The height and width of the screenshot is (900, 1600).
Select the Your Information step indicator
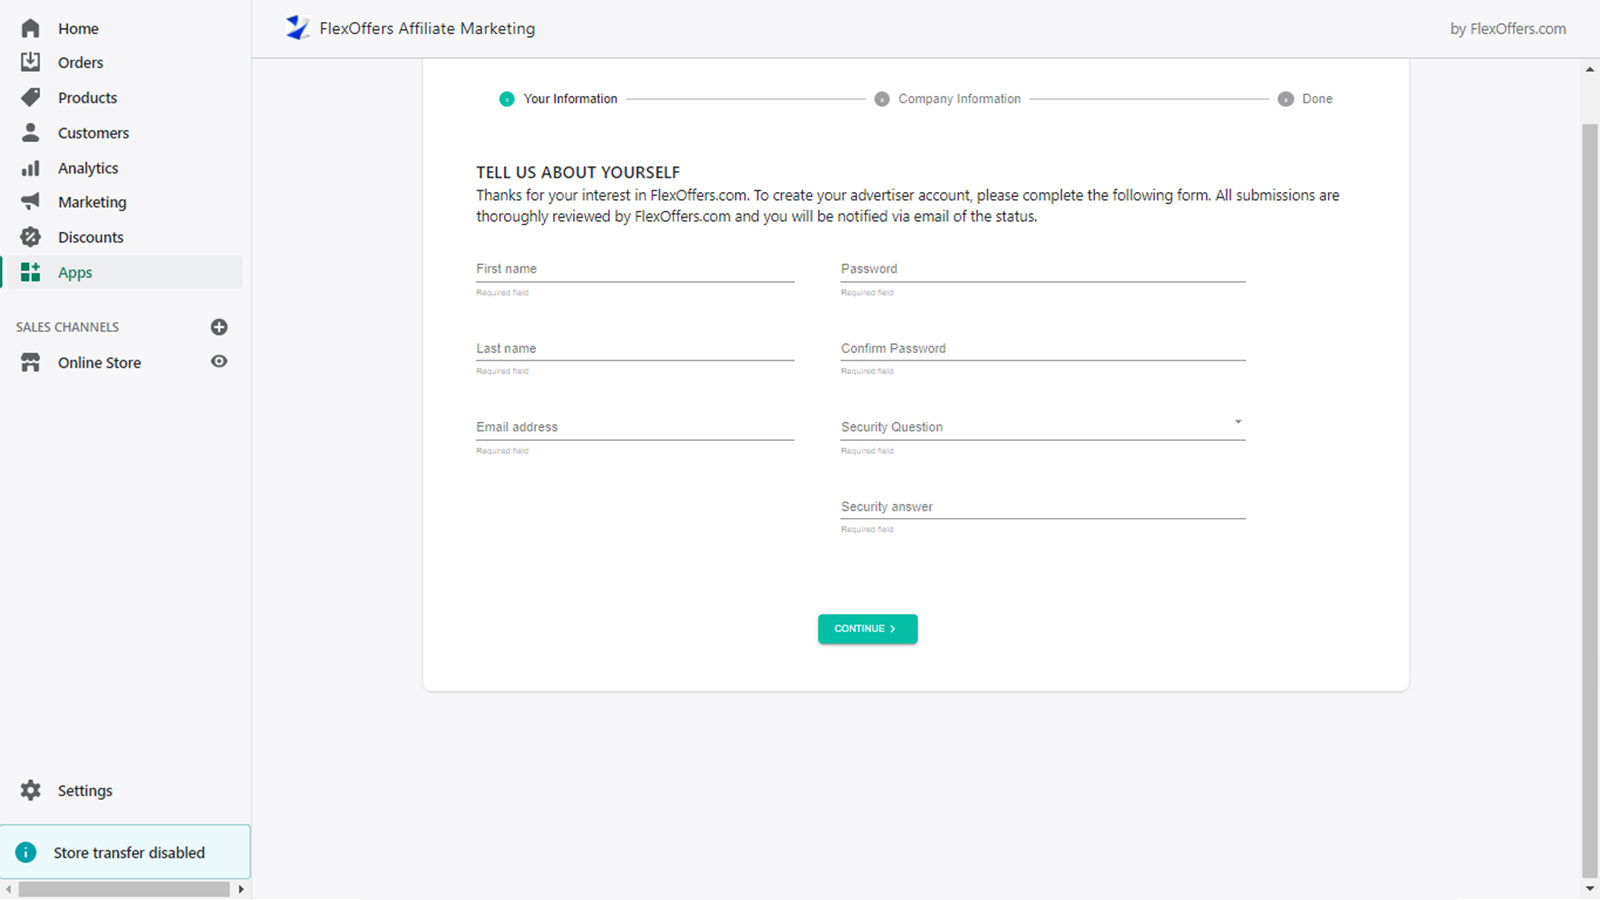(x=508, y=98)
